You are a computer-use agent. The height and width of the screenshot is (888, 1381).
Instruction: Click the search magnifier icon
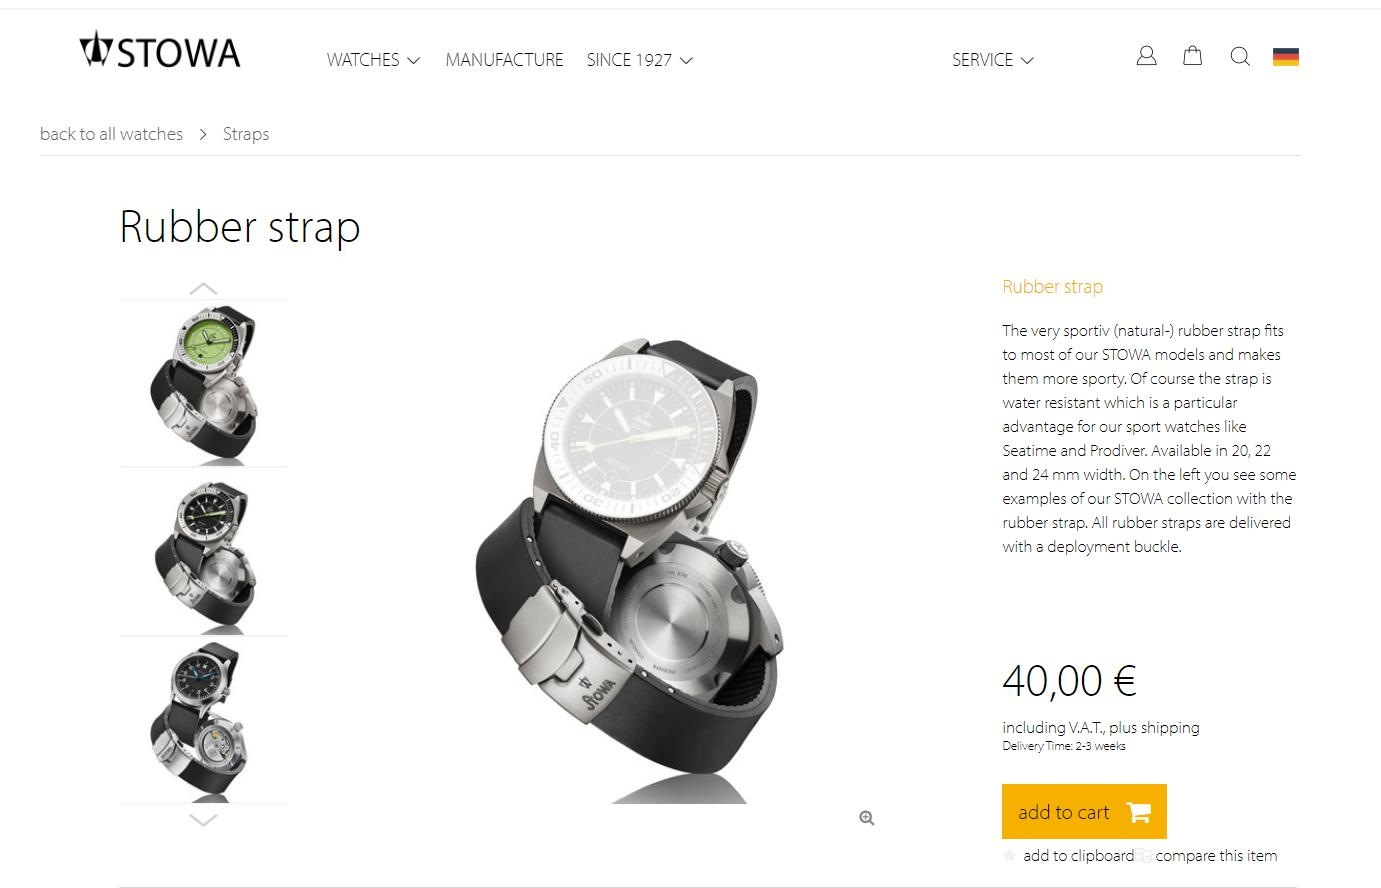point(1240,57)
